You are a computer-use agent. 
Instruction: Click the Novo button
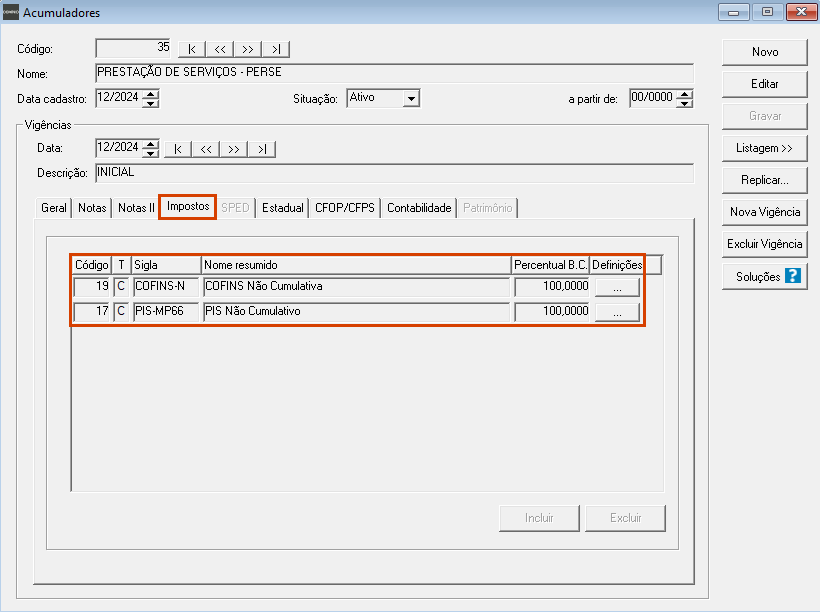click(x=765, y=52)
